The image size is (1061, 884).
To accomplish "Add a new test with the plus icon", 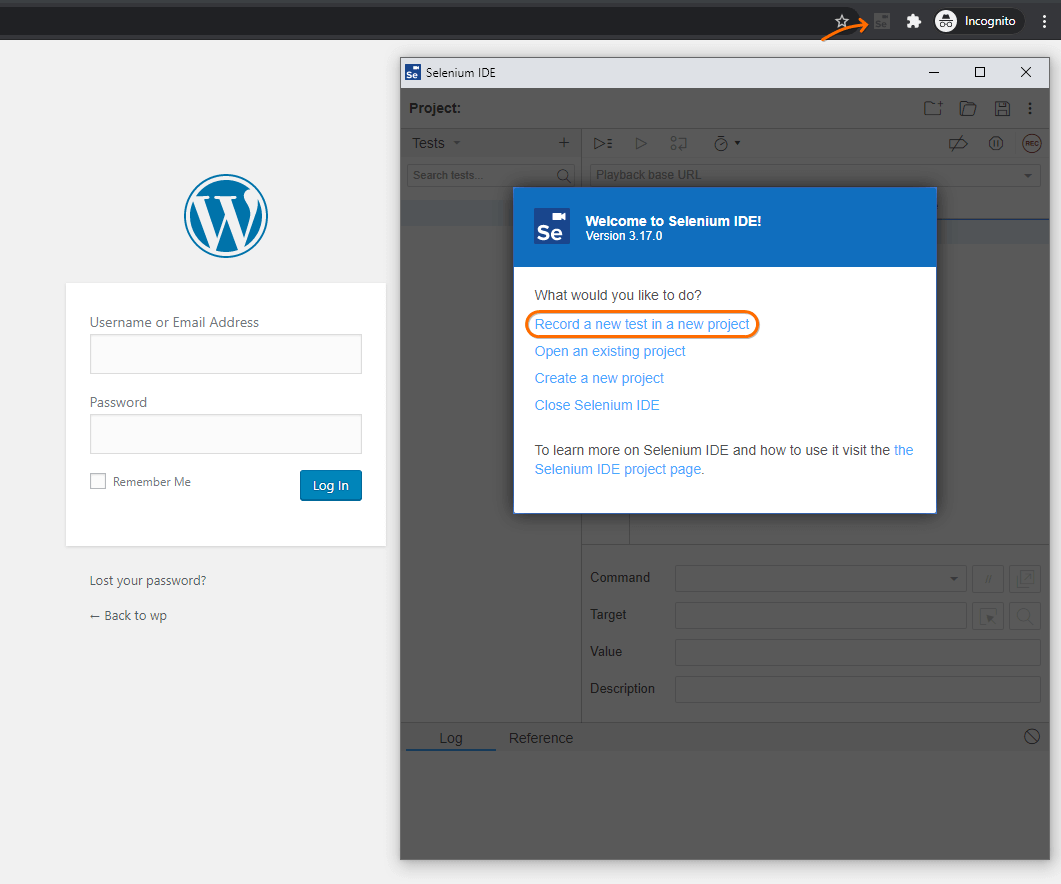I will (x=564, y=143).
